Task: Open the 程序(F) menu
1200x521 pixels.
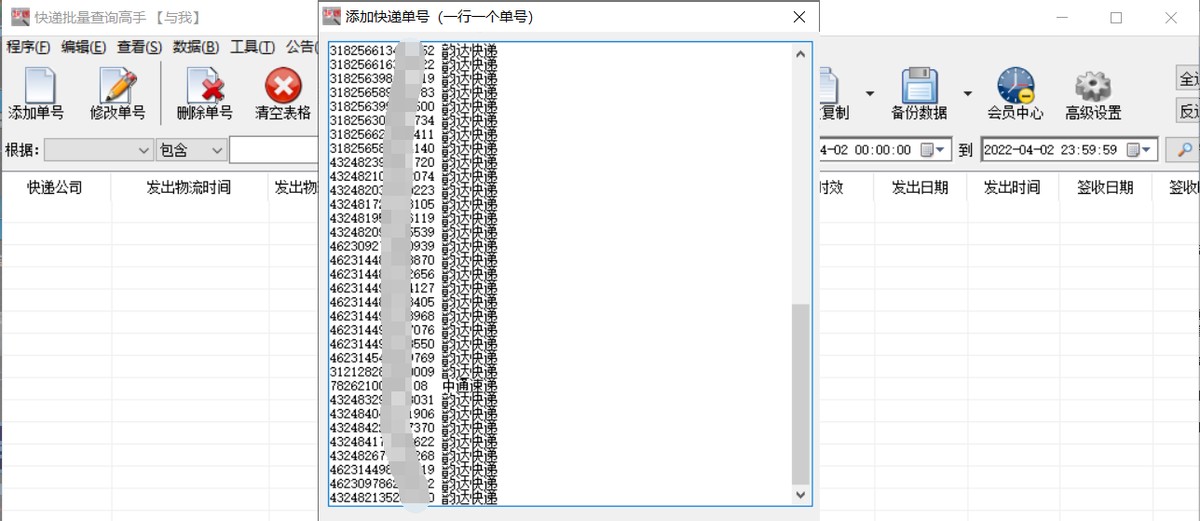Action: (28, 47)
